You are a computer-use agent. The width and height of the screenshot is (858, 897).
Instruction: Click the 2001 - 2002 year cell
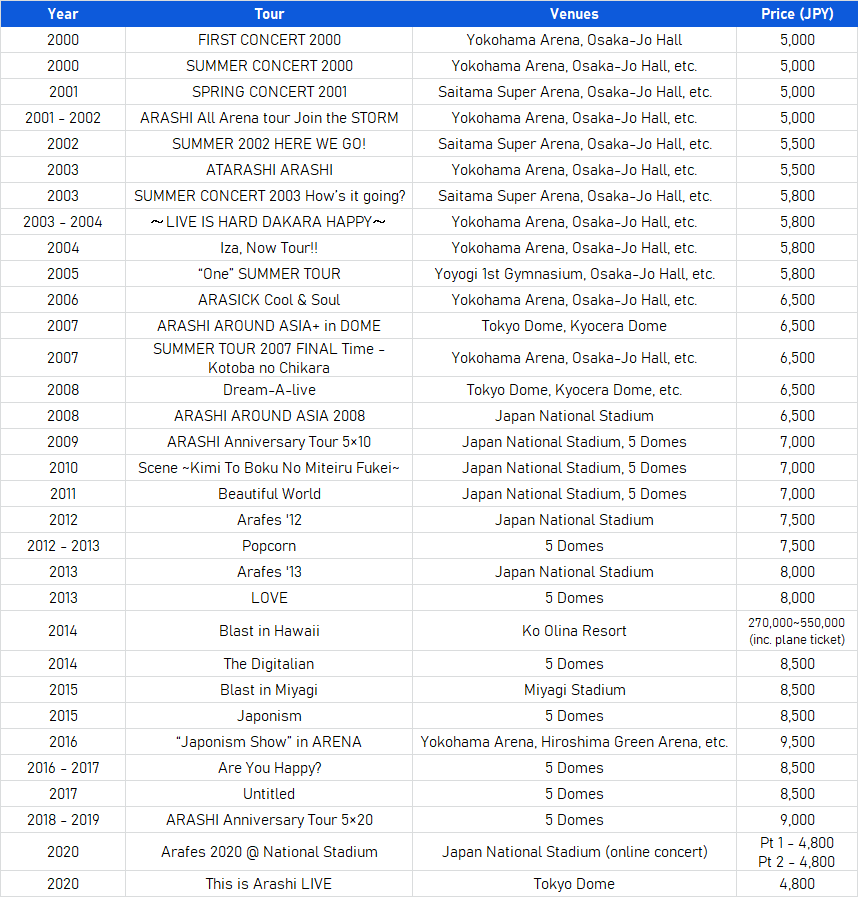click(63, 118)
